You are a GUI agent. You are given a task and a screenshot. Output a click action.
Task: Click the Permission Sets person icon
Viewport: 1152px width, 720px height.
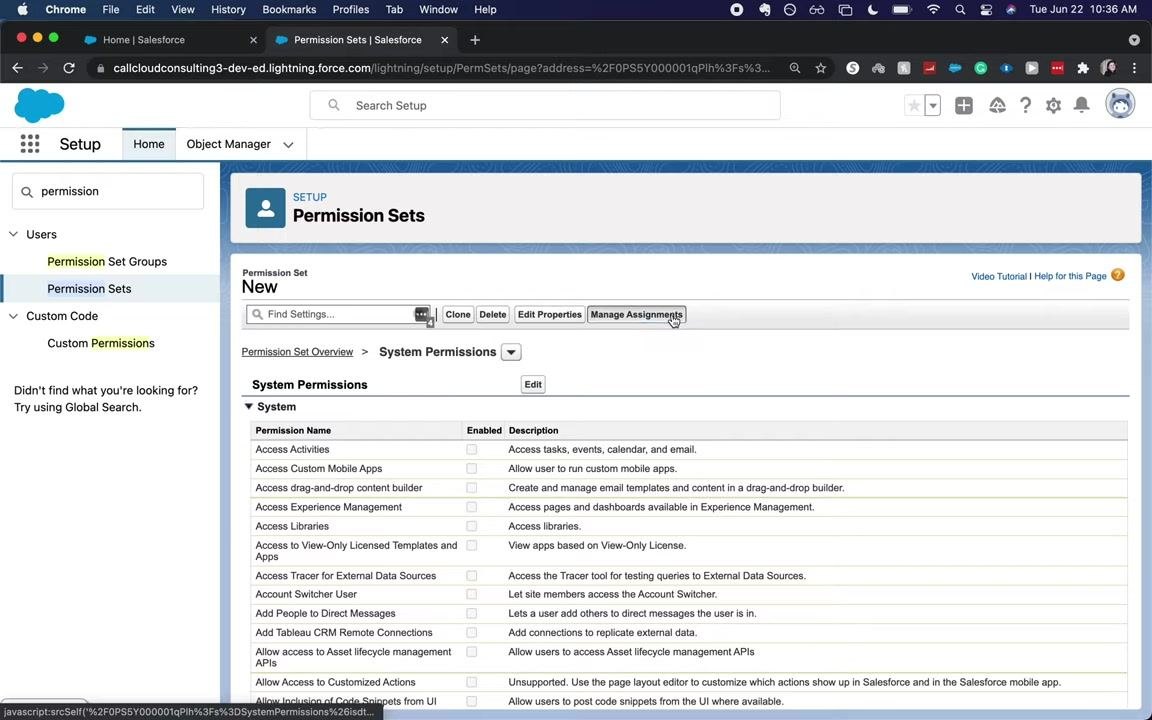point(265,208)
